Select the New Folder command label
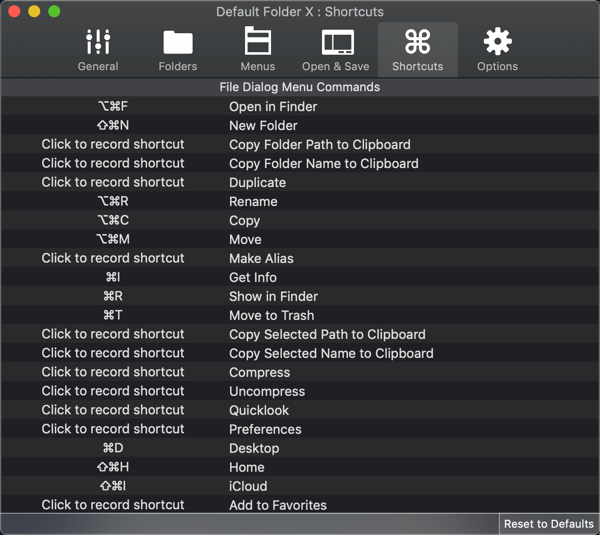 pyautogui.click(x=263, y=126)
